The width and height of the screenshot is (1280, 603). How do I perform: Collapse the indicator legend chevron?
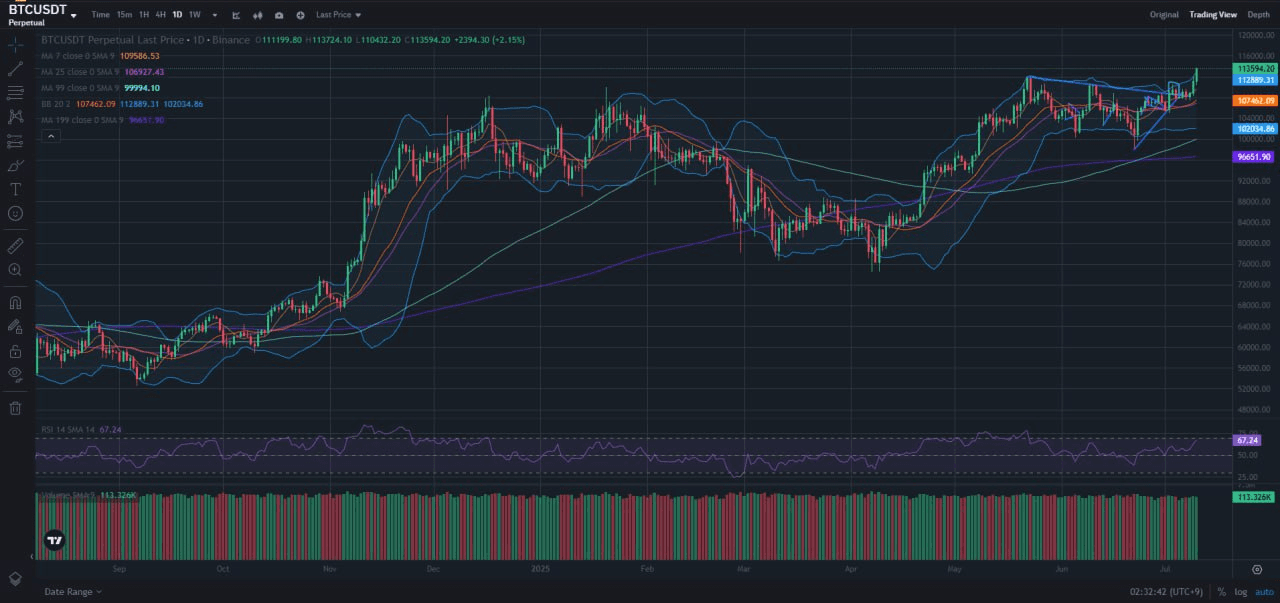coord(49,136)
